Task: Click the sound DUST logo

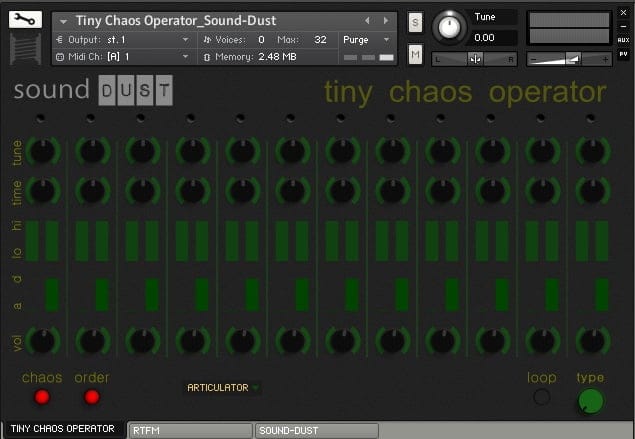Action: tap(93, 90)
